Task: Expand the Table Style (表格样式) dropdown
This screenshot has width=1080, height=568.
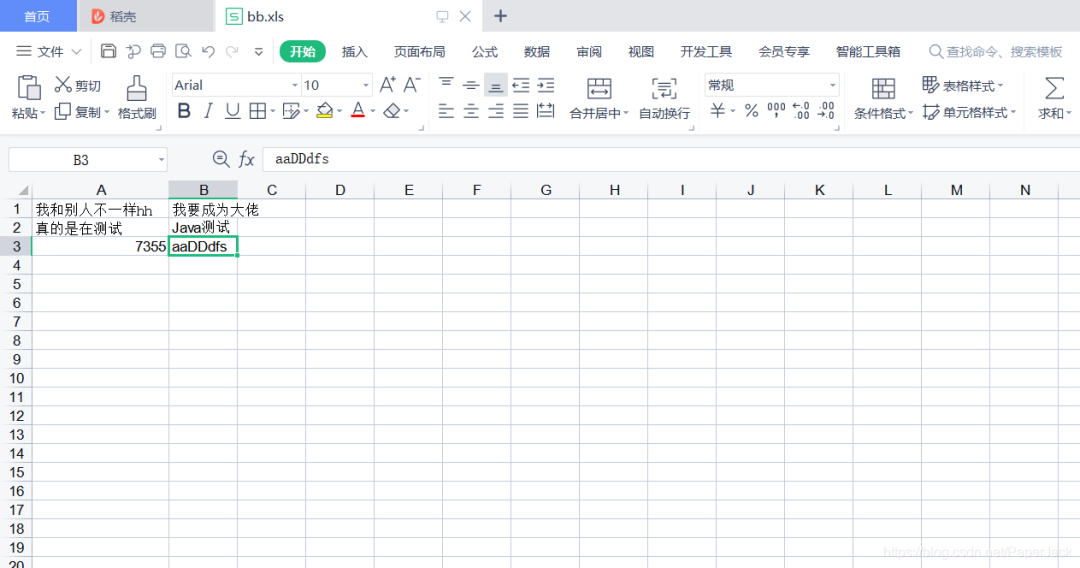Action: tap(1000, 86)
